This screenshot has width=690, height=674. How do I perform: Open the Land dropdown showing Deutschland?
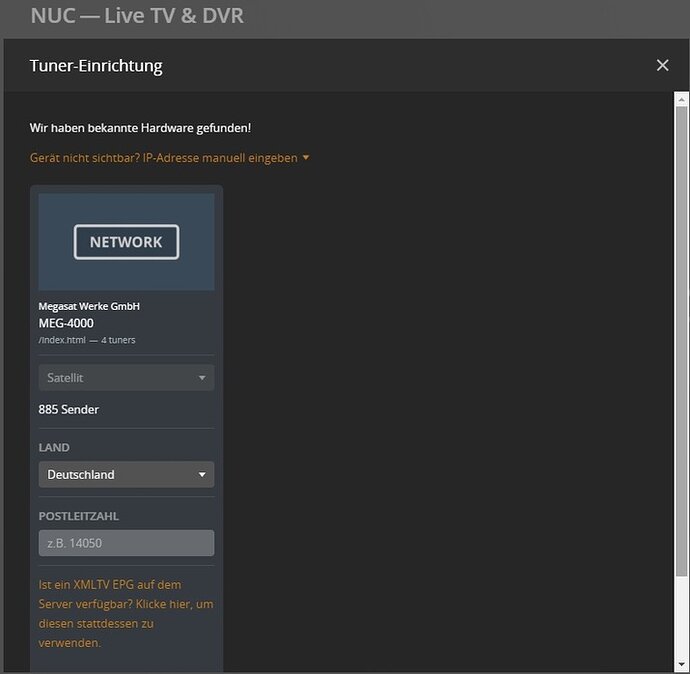coord(126,474)
